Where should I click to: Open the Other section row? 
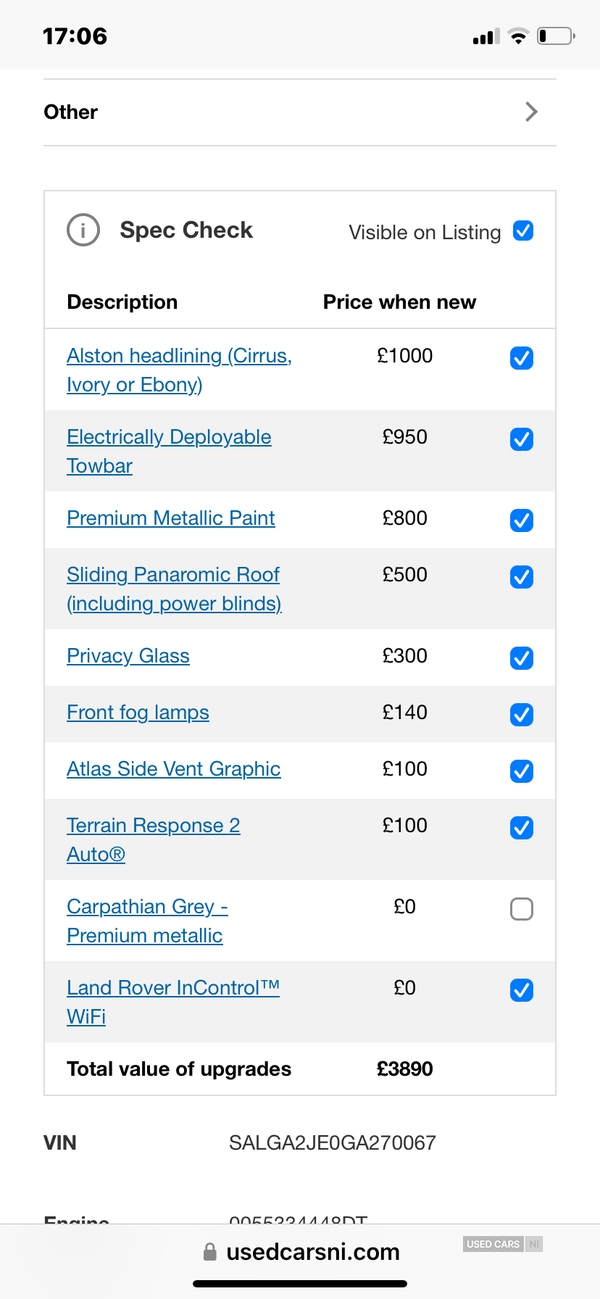coord(300,112)
